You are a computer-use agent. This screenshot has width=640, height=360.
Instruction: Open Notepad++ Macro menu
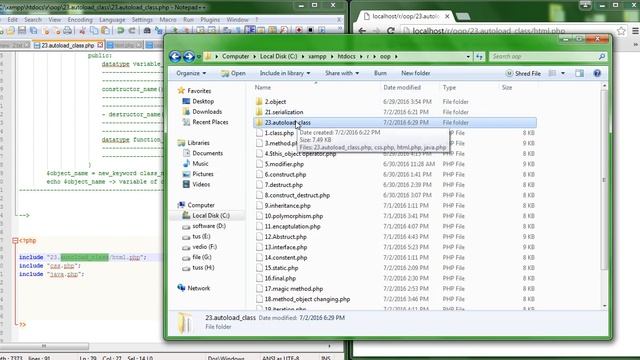[168, 20]
